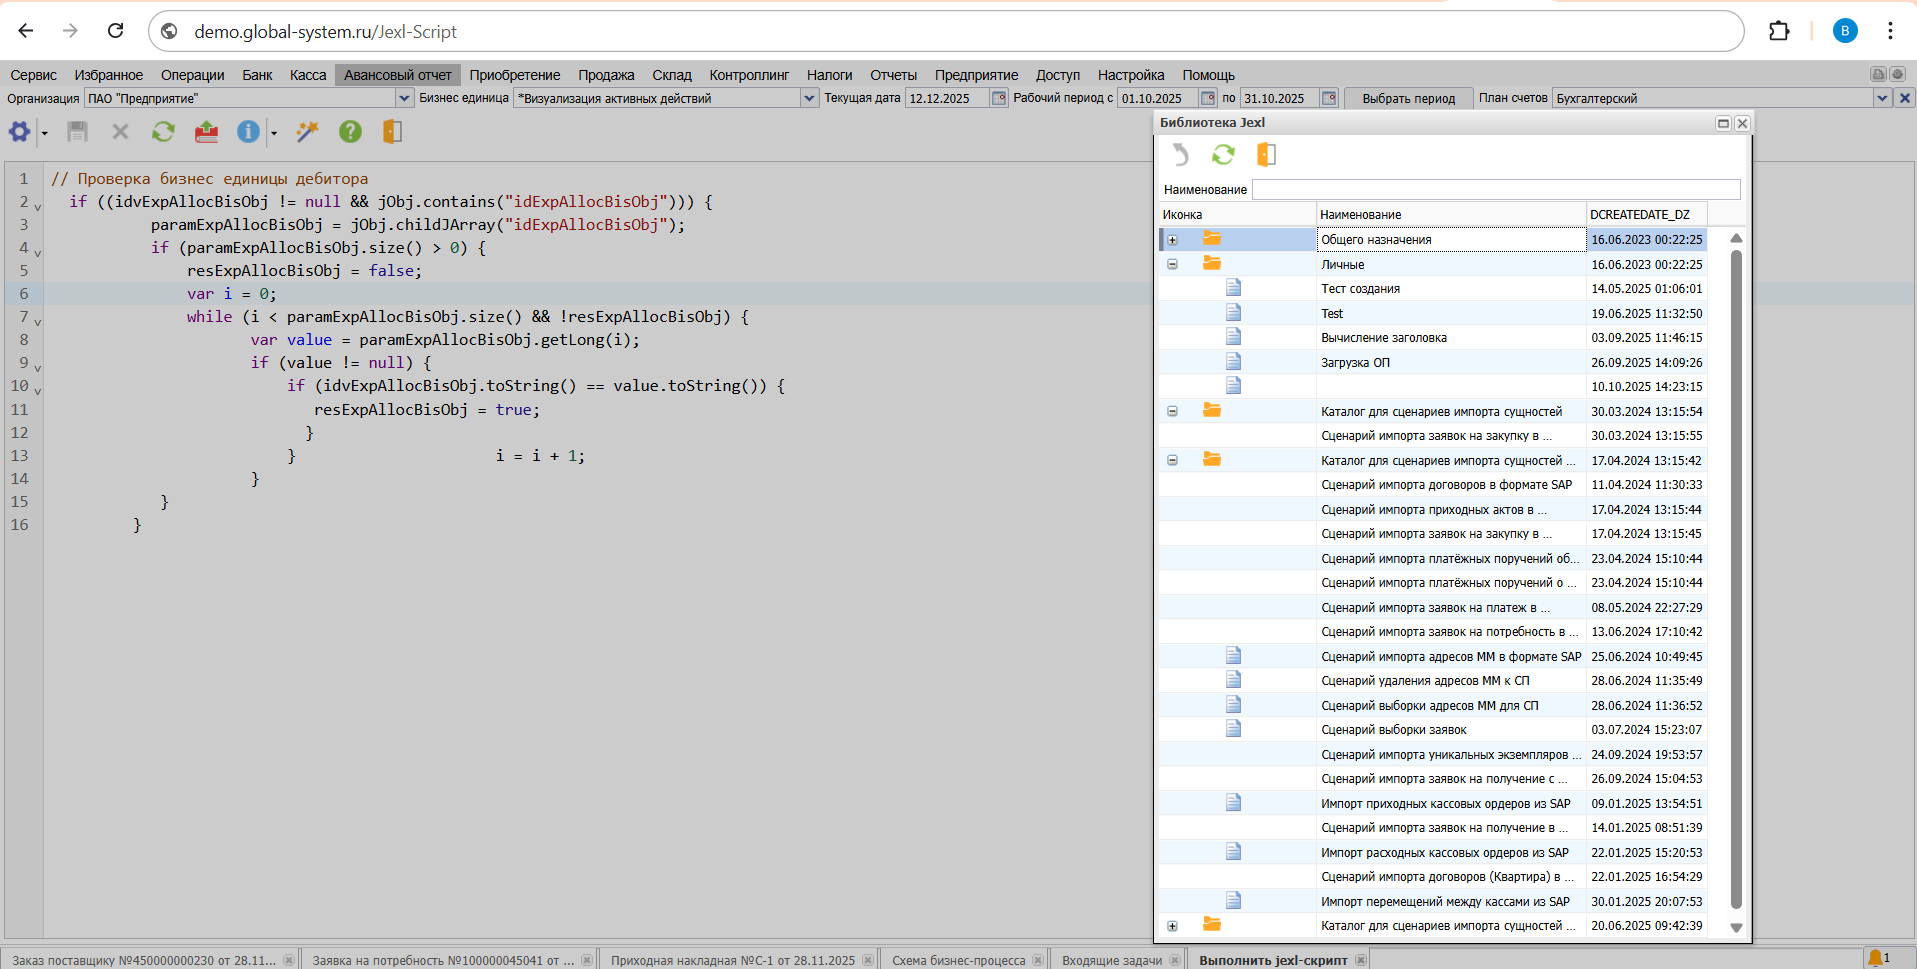Open the 'План счетов' dropdown arrow
The image size is (1917, 969).
click(1881, 98)
